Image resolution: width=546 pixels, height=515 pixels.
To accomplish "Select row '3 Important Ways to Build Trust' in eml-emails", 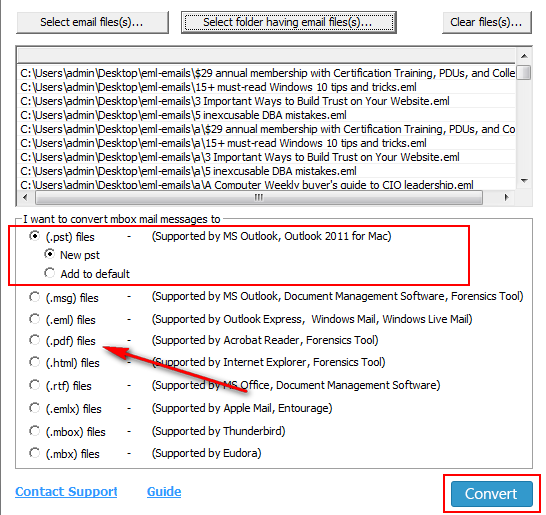I will tap(266, 101).
